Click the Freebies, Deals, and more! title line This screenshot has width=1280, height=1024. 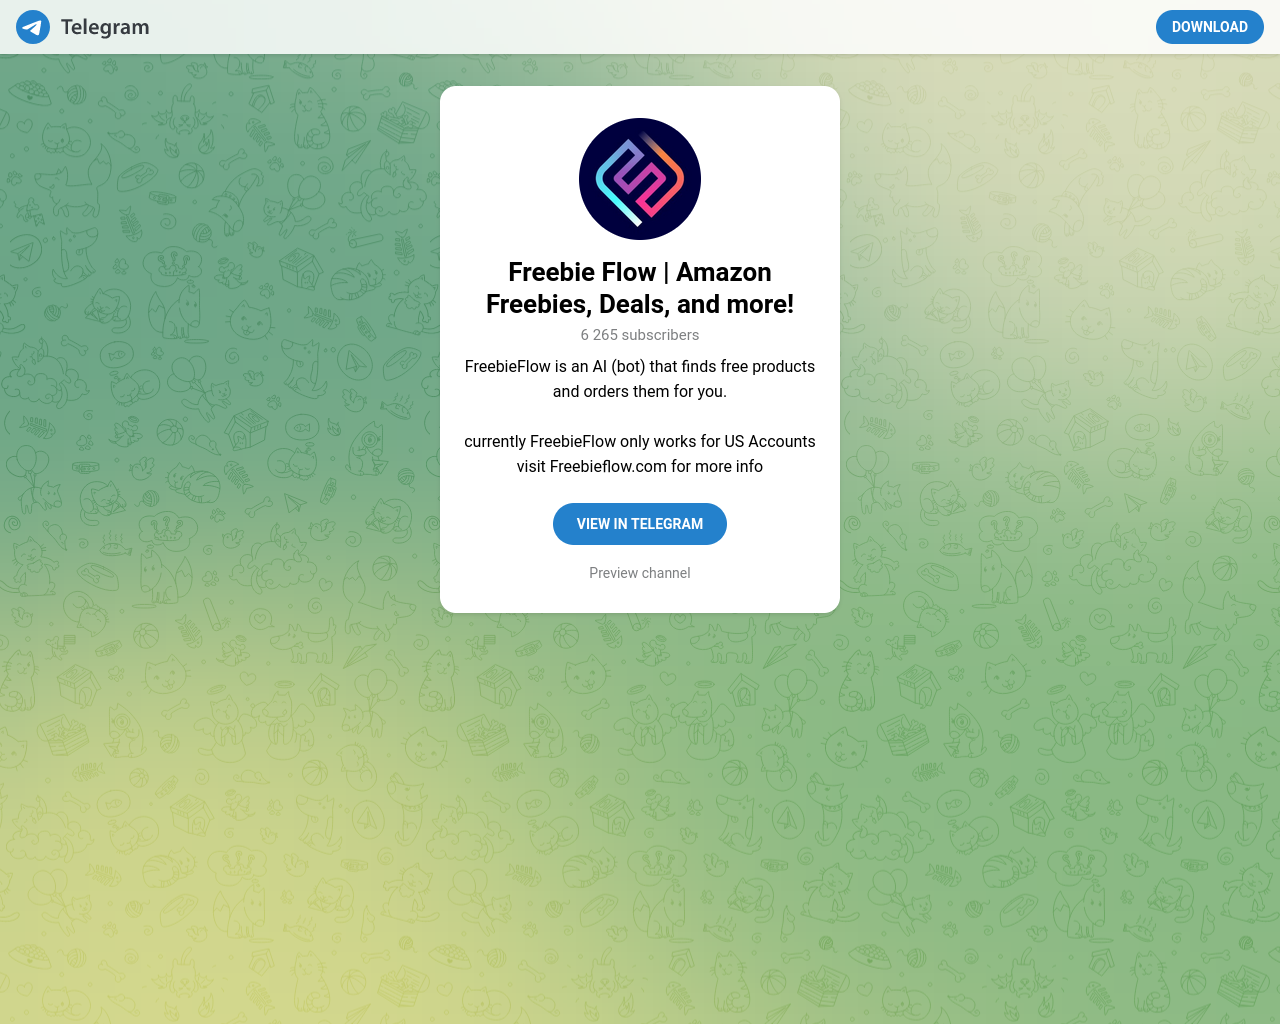click(x=640, y=304)
